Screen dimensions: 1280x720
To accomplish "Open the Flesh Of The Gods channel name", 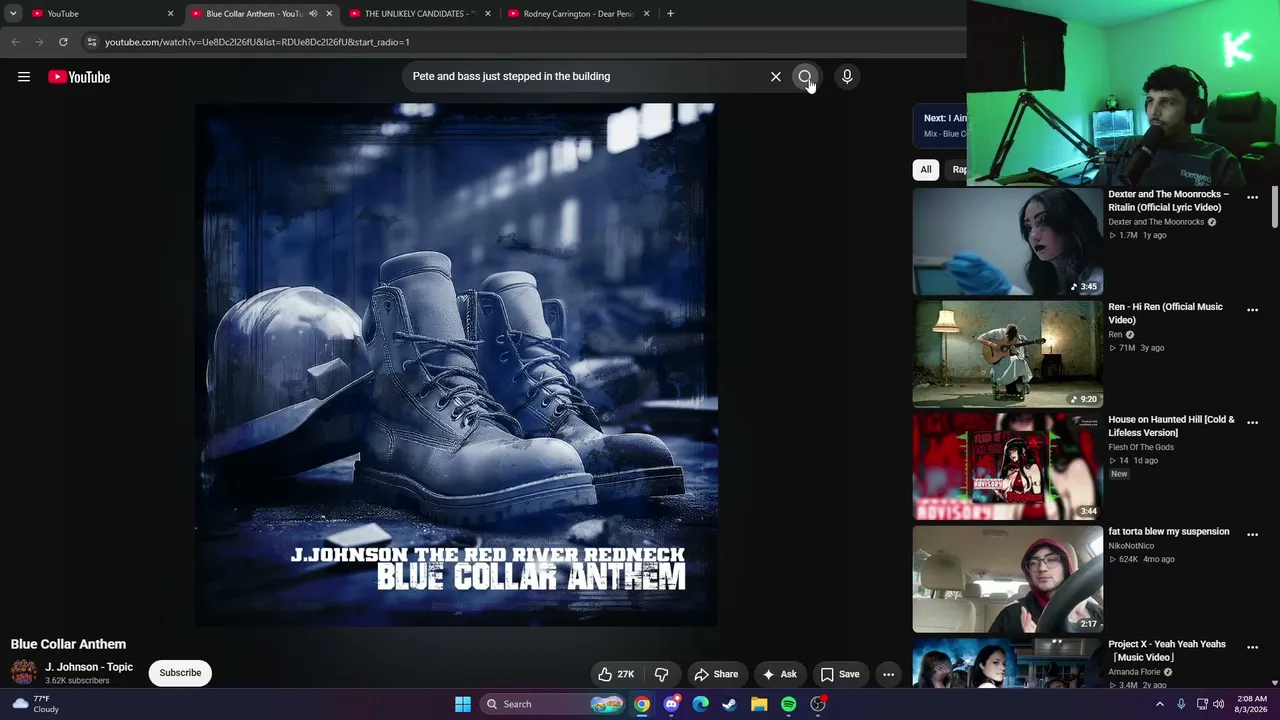I will pos(1141,447).
